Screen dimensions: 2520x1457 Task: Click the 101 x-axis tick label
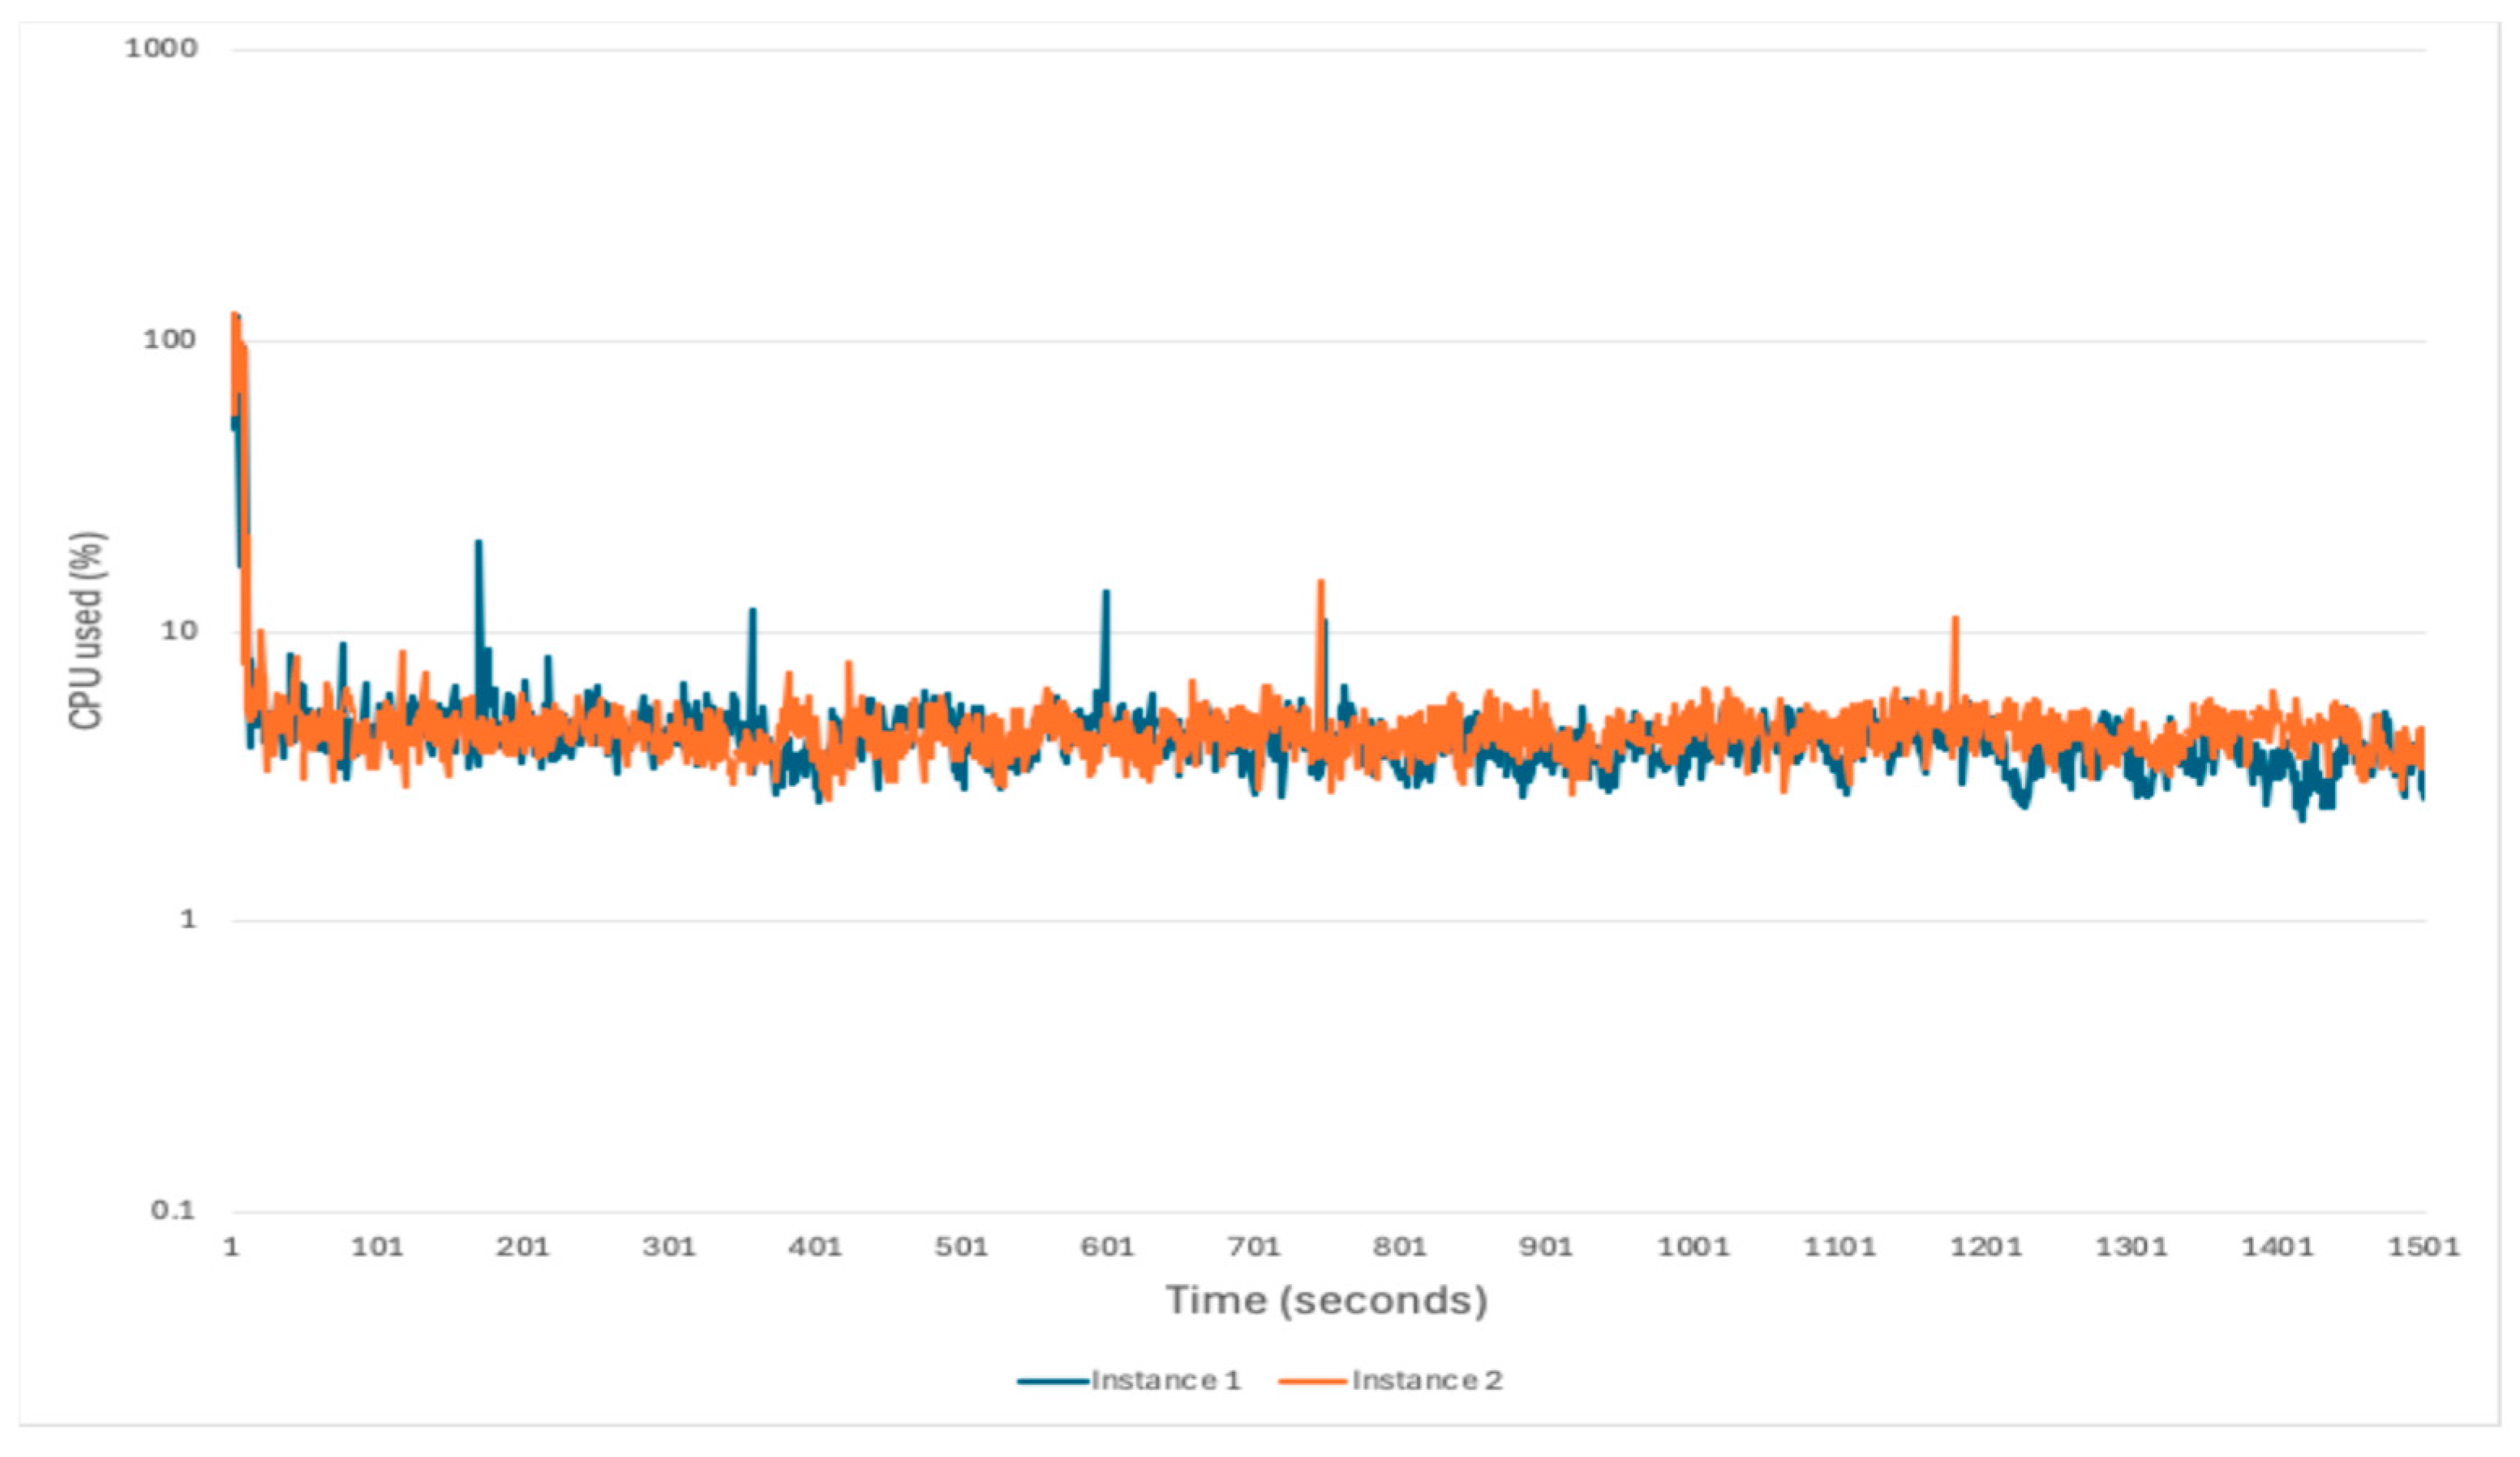coord(377,1247)
